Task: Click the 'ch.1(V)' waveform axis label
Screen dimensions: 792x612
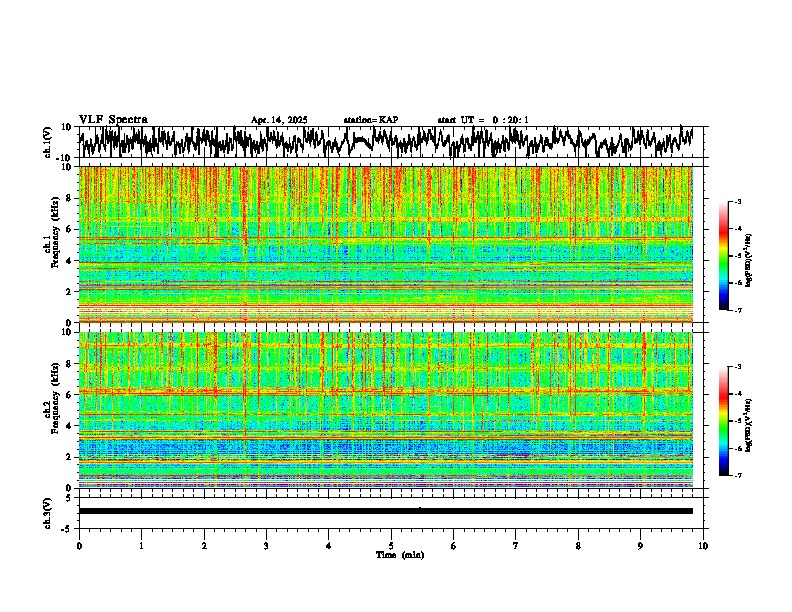Action: (48, 142)
